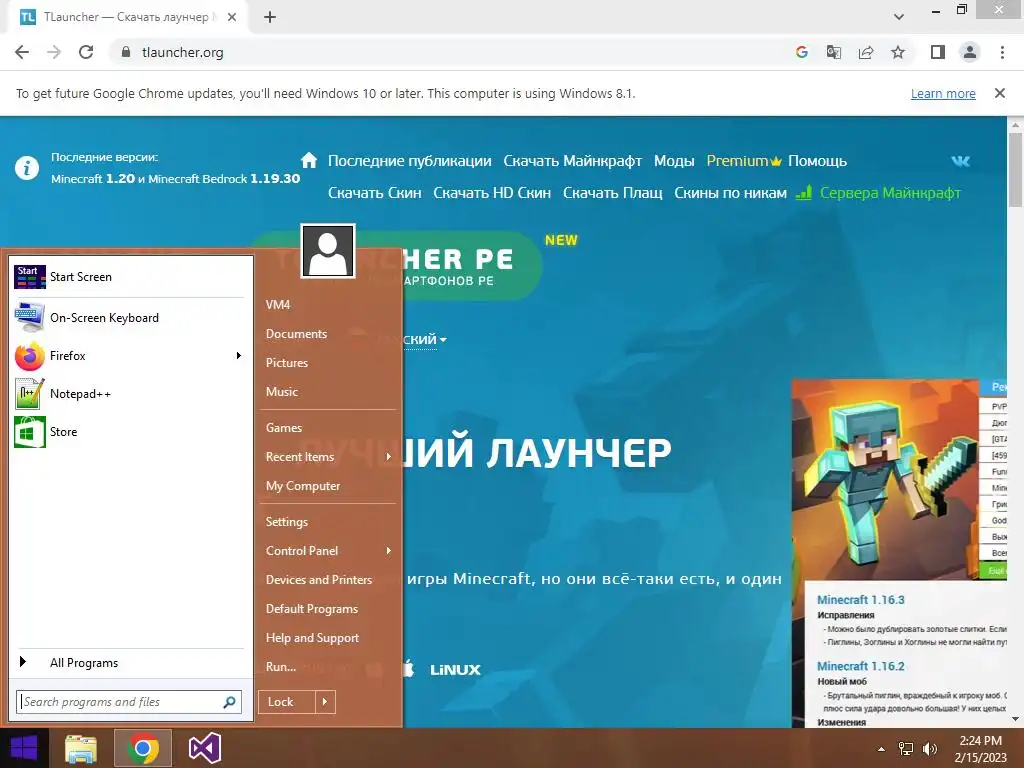Click the Minecraft 1.16.3 news link
Viewport: 1024px width, 768px height.
[x=861, y=600]
